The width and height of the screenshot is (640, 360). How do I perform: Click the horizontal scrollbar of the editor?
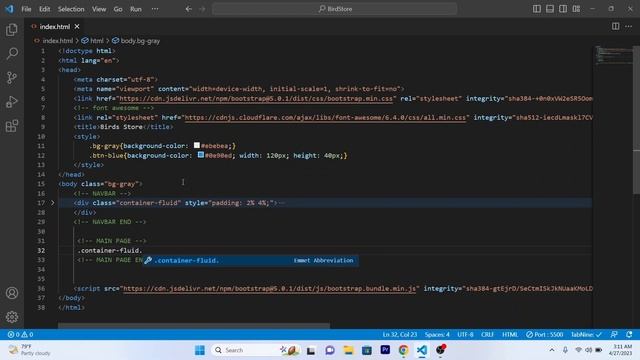point(194,325)
